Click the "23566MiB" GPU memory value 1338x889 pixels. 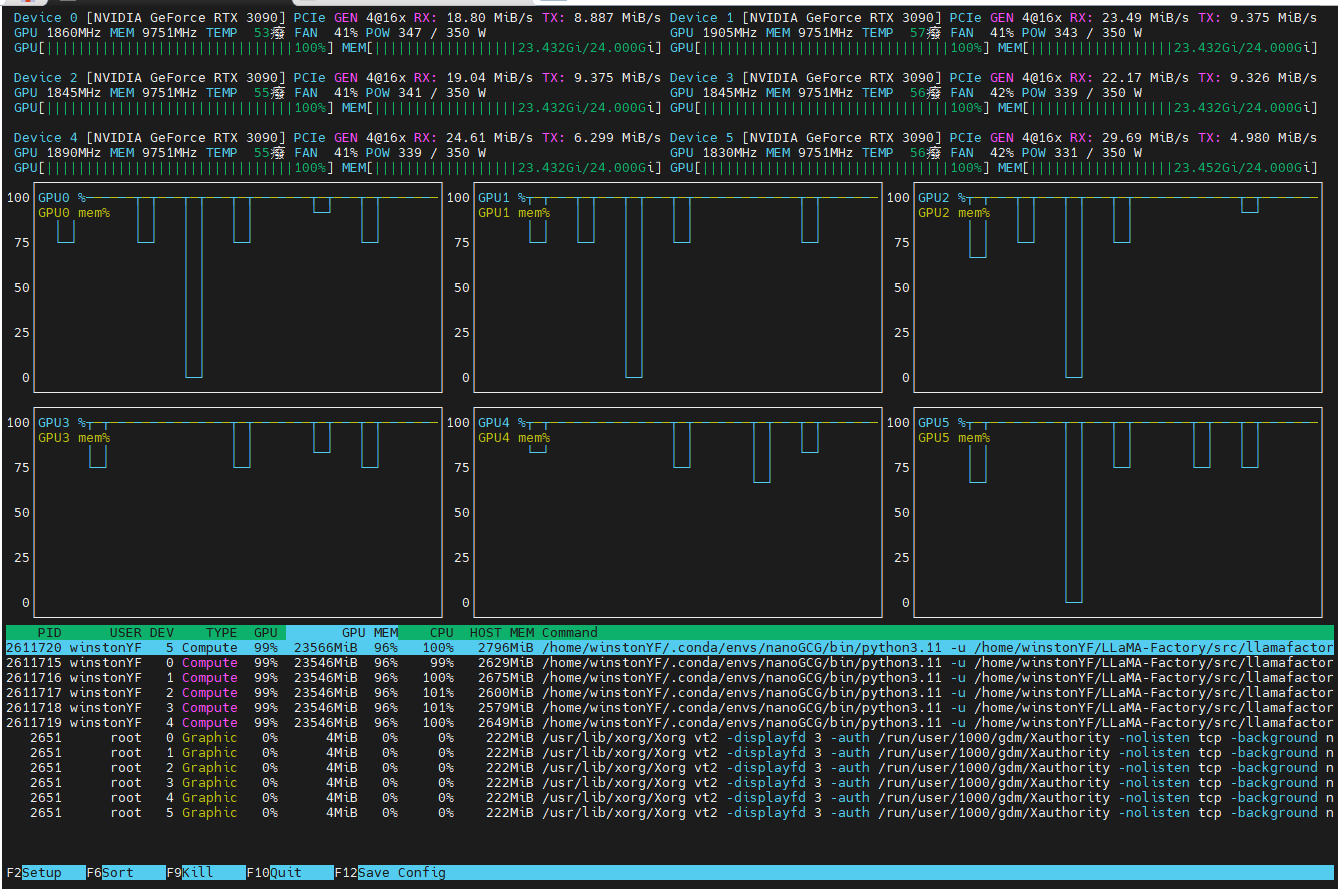tap(326, 647)
